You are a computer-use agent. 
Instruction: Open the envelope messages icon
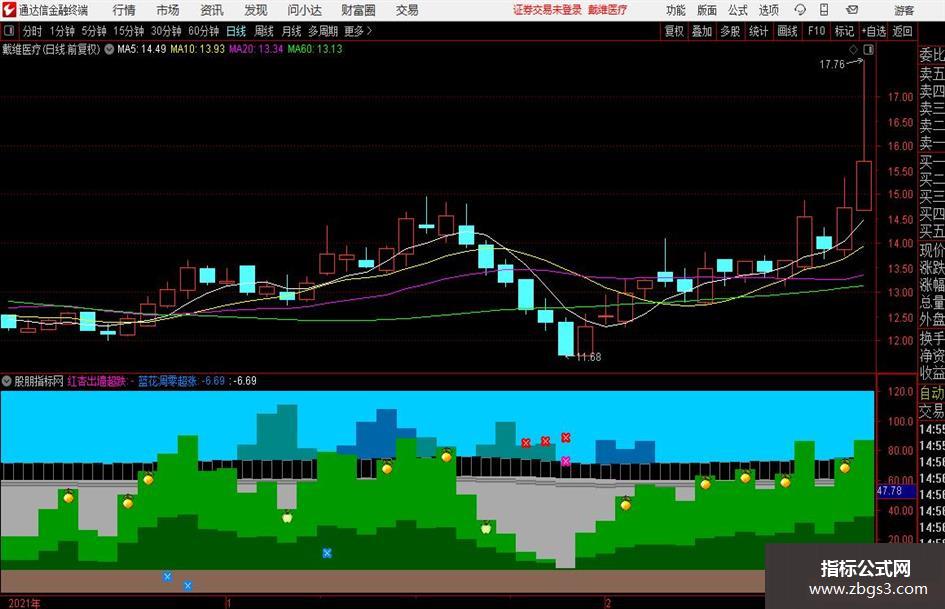[852, 10]
